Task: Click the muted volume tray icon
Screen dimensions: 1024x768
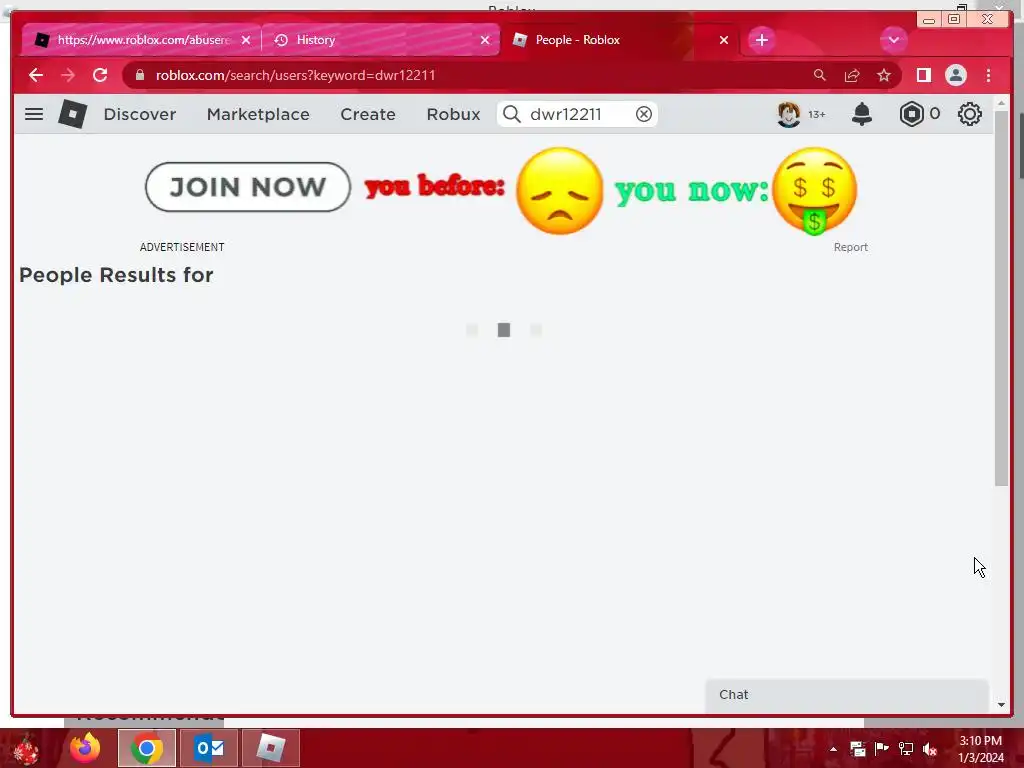Action: coord(929,749)
